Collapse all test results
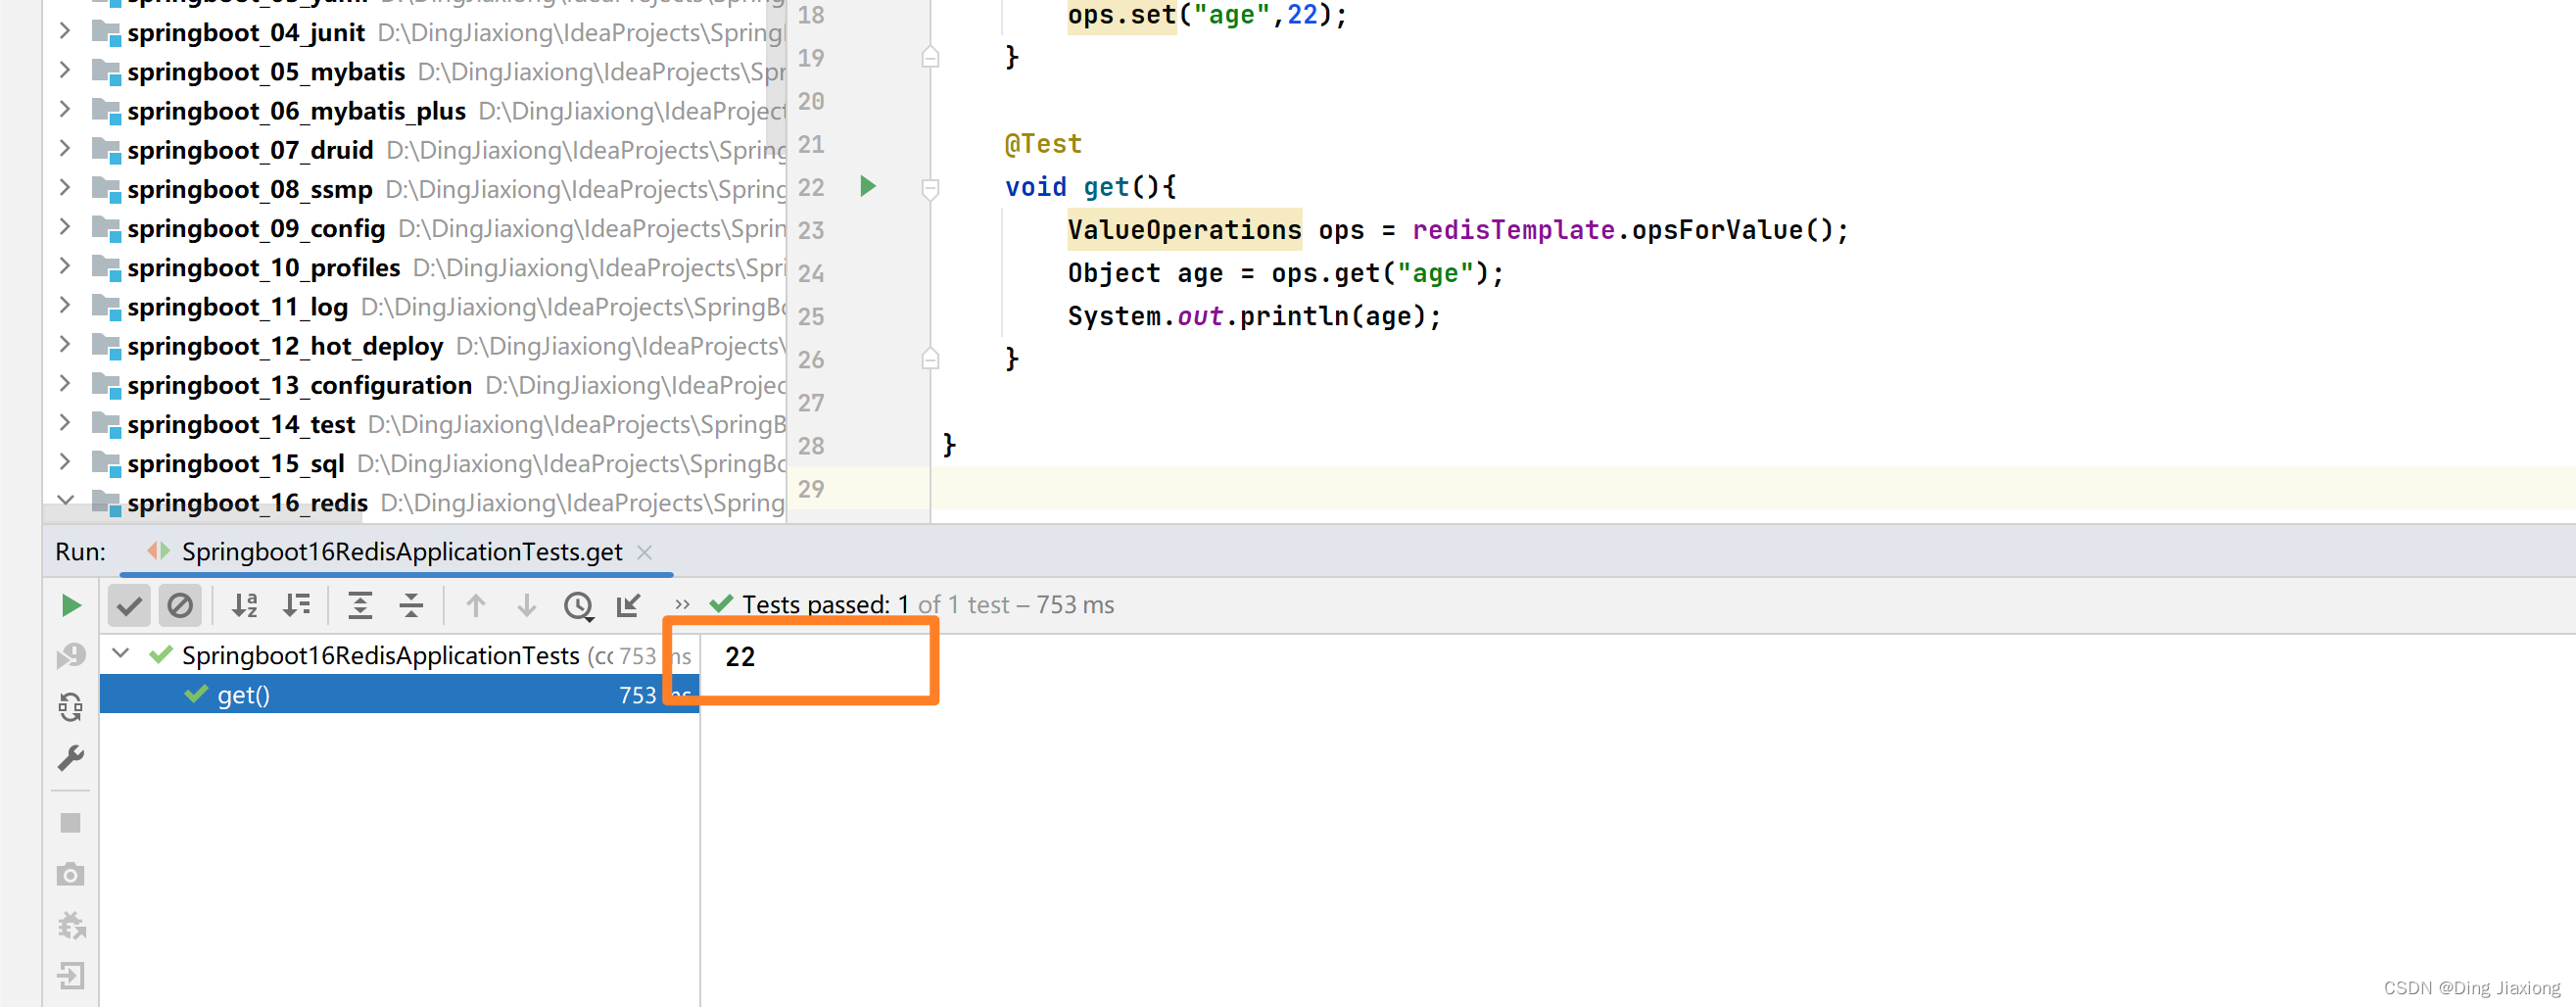The height and width of the screenshot is (1007, 2576). click(411, 605)
